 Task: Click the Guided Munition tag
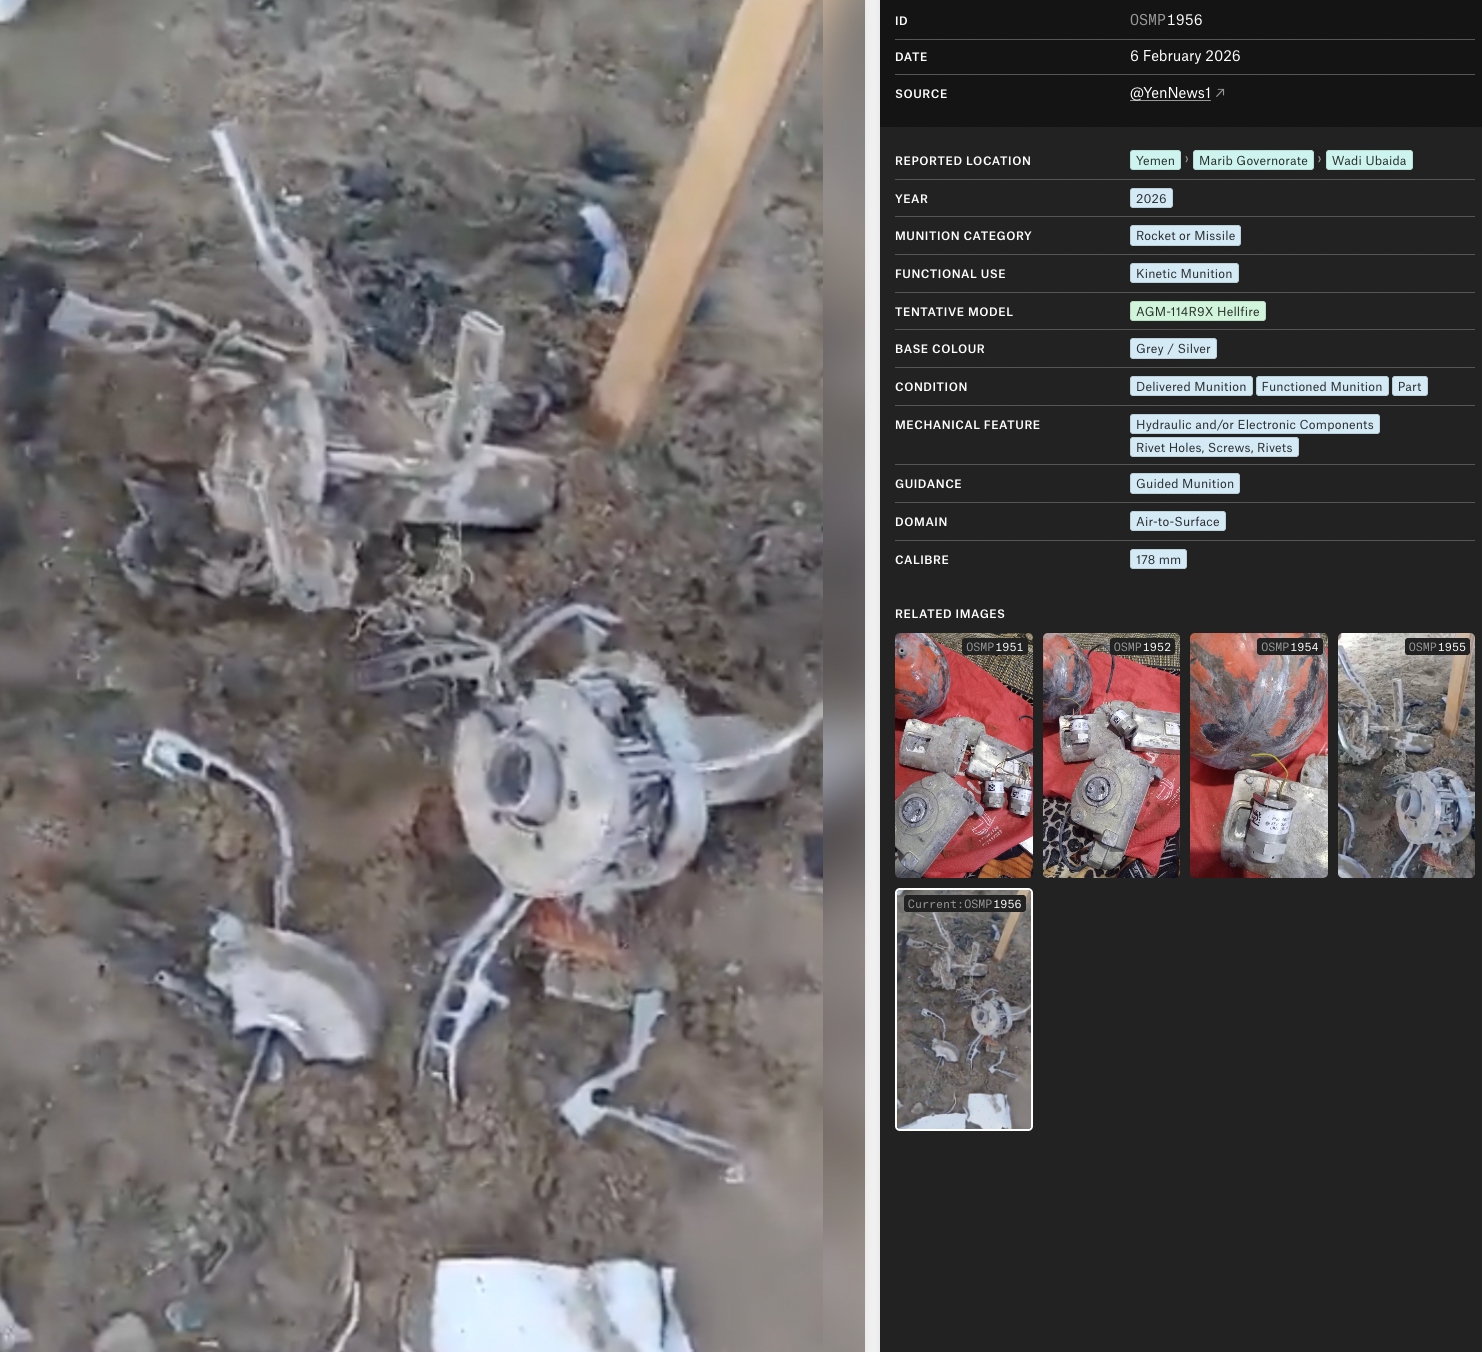(1184, 484)
